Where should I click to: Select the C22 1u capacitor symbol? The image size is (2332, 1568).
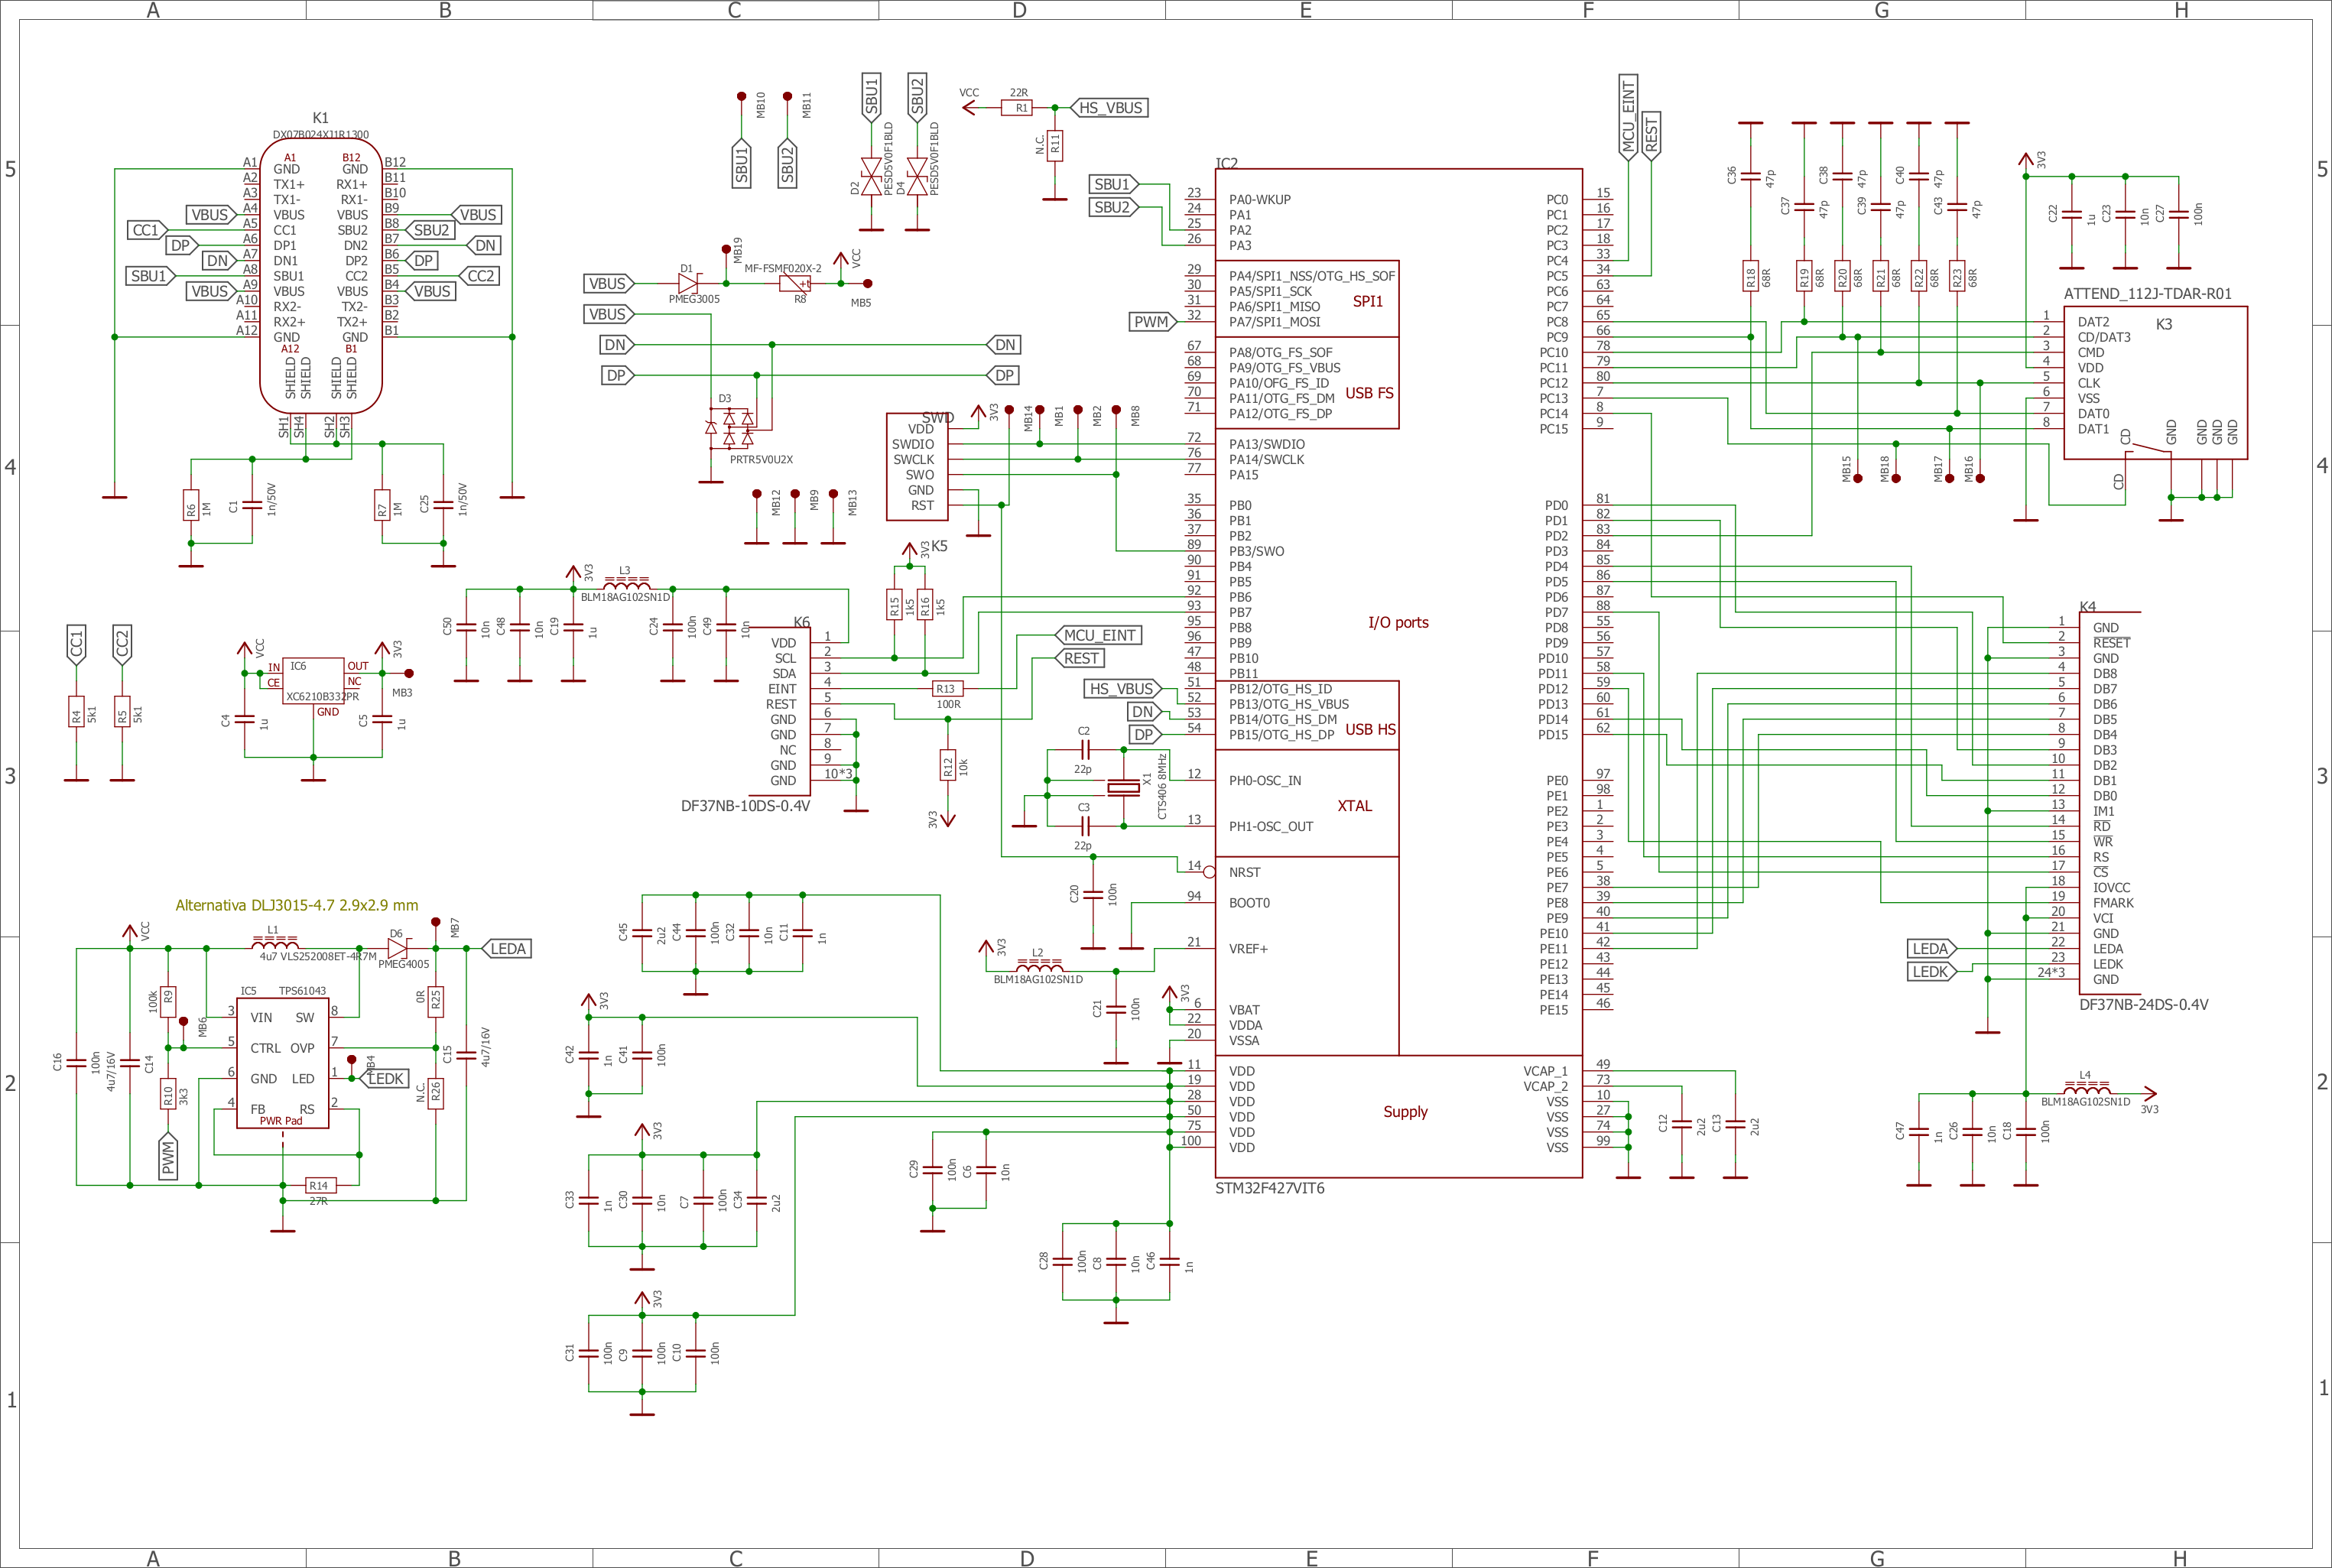2072,215
